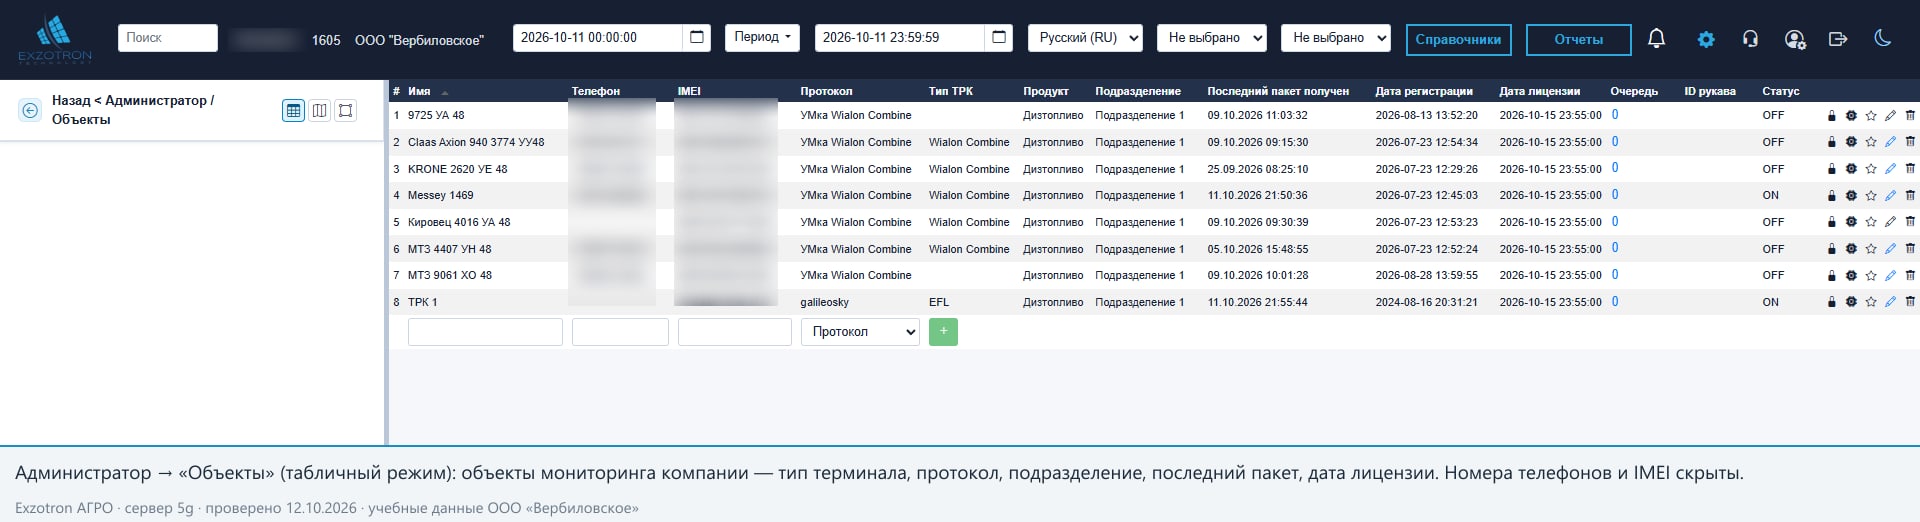Edit the Claas Axion 940 object

tap(1890, 142)
